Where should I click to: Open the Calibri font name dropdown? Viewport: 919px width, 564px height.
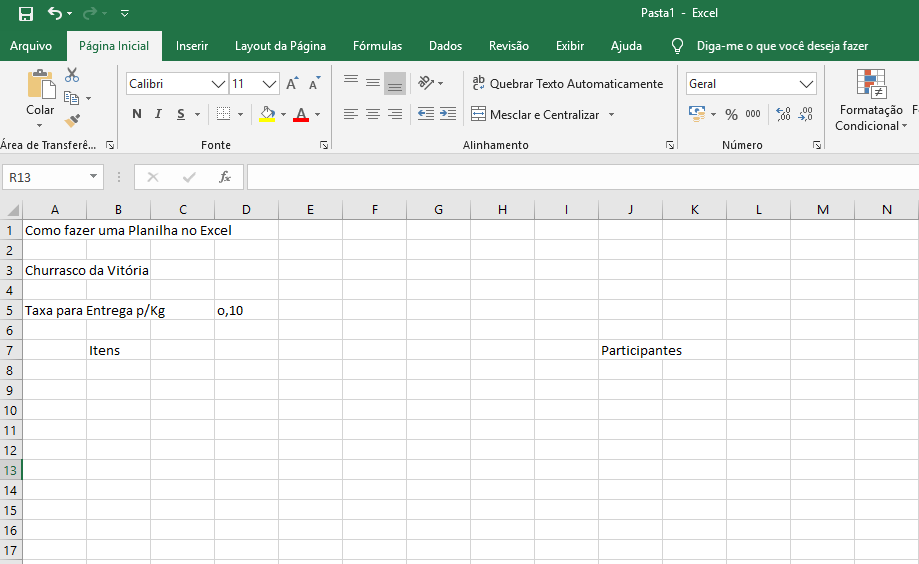coord(218,84)
